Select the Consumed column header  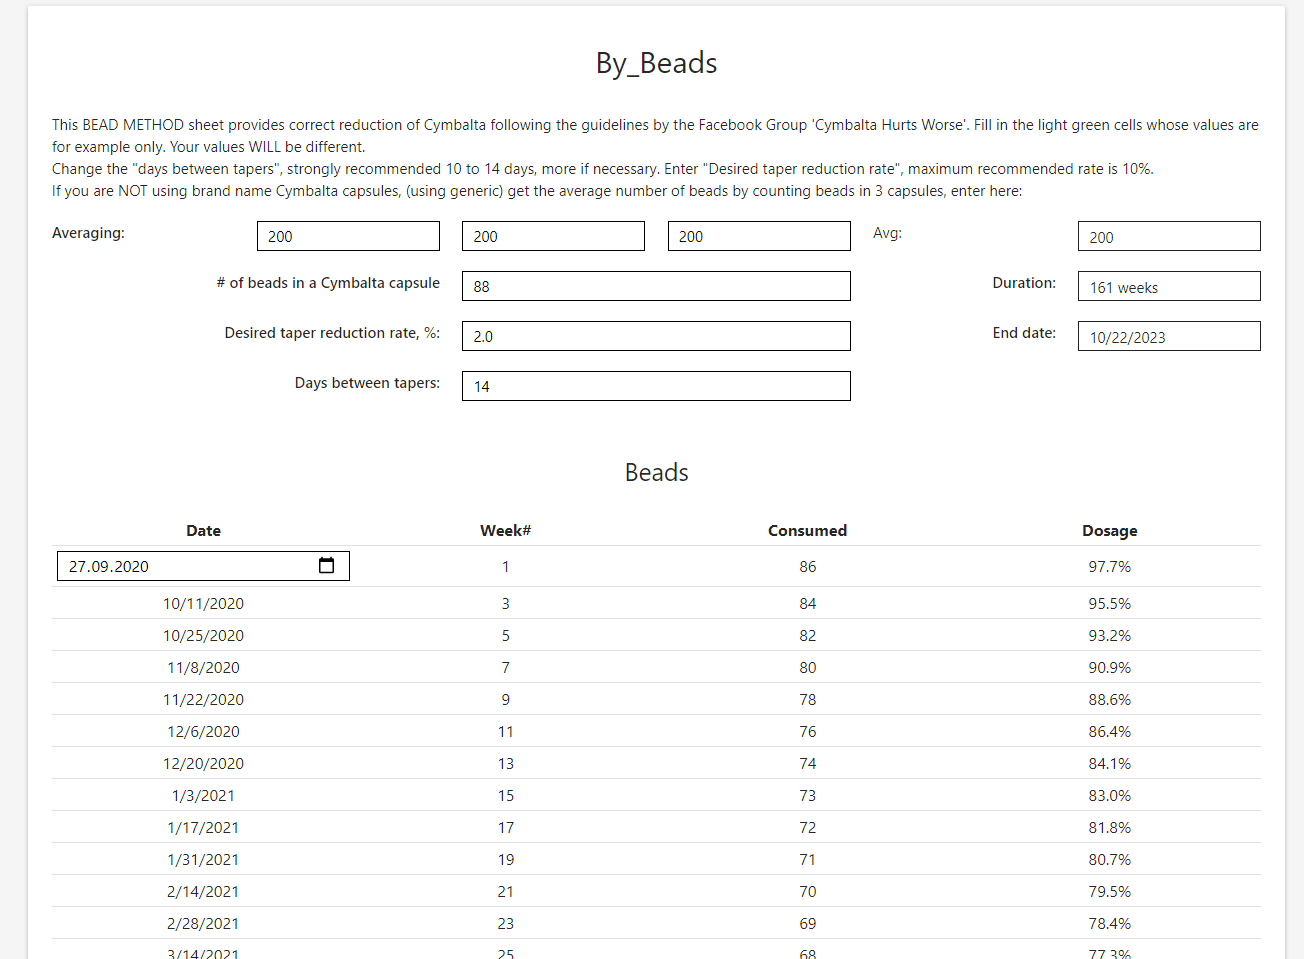(x=807, y=530)
